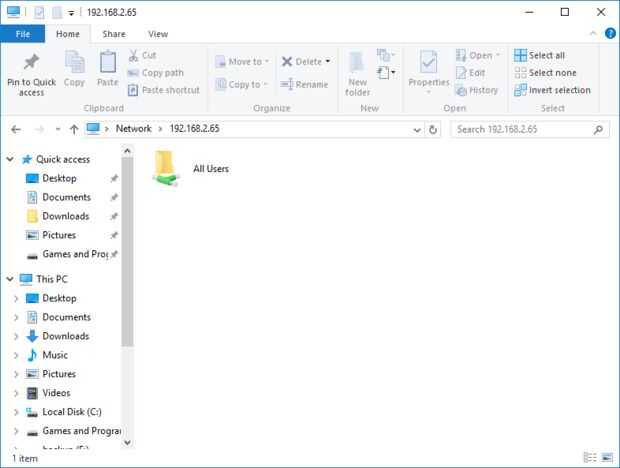Click Paste shortcut in ribbon
The height and width of the screenshot is (468, 620).
pos(164,90)
